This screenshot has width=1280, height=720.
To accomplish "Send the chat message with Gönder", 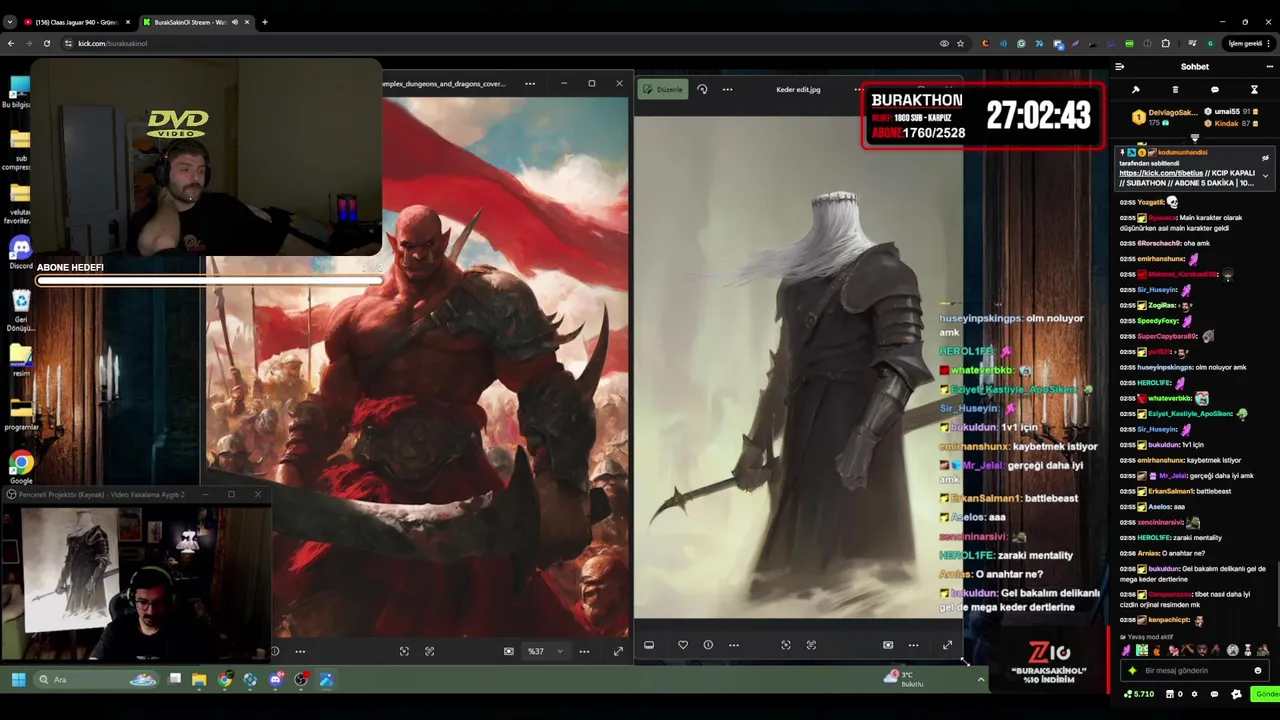I will [x=1264, y=694].
